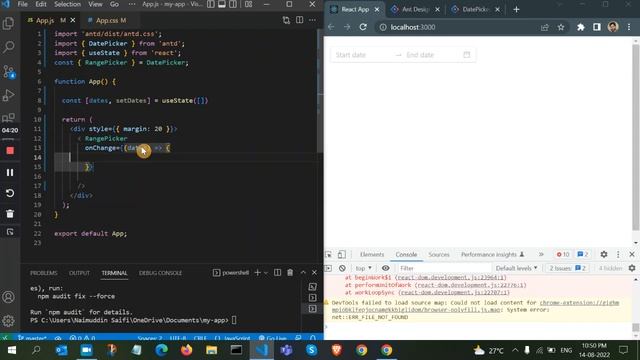Toggle the device toolbar in DevTools

(342, 254)
